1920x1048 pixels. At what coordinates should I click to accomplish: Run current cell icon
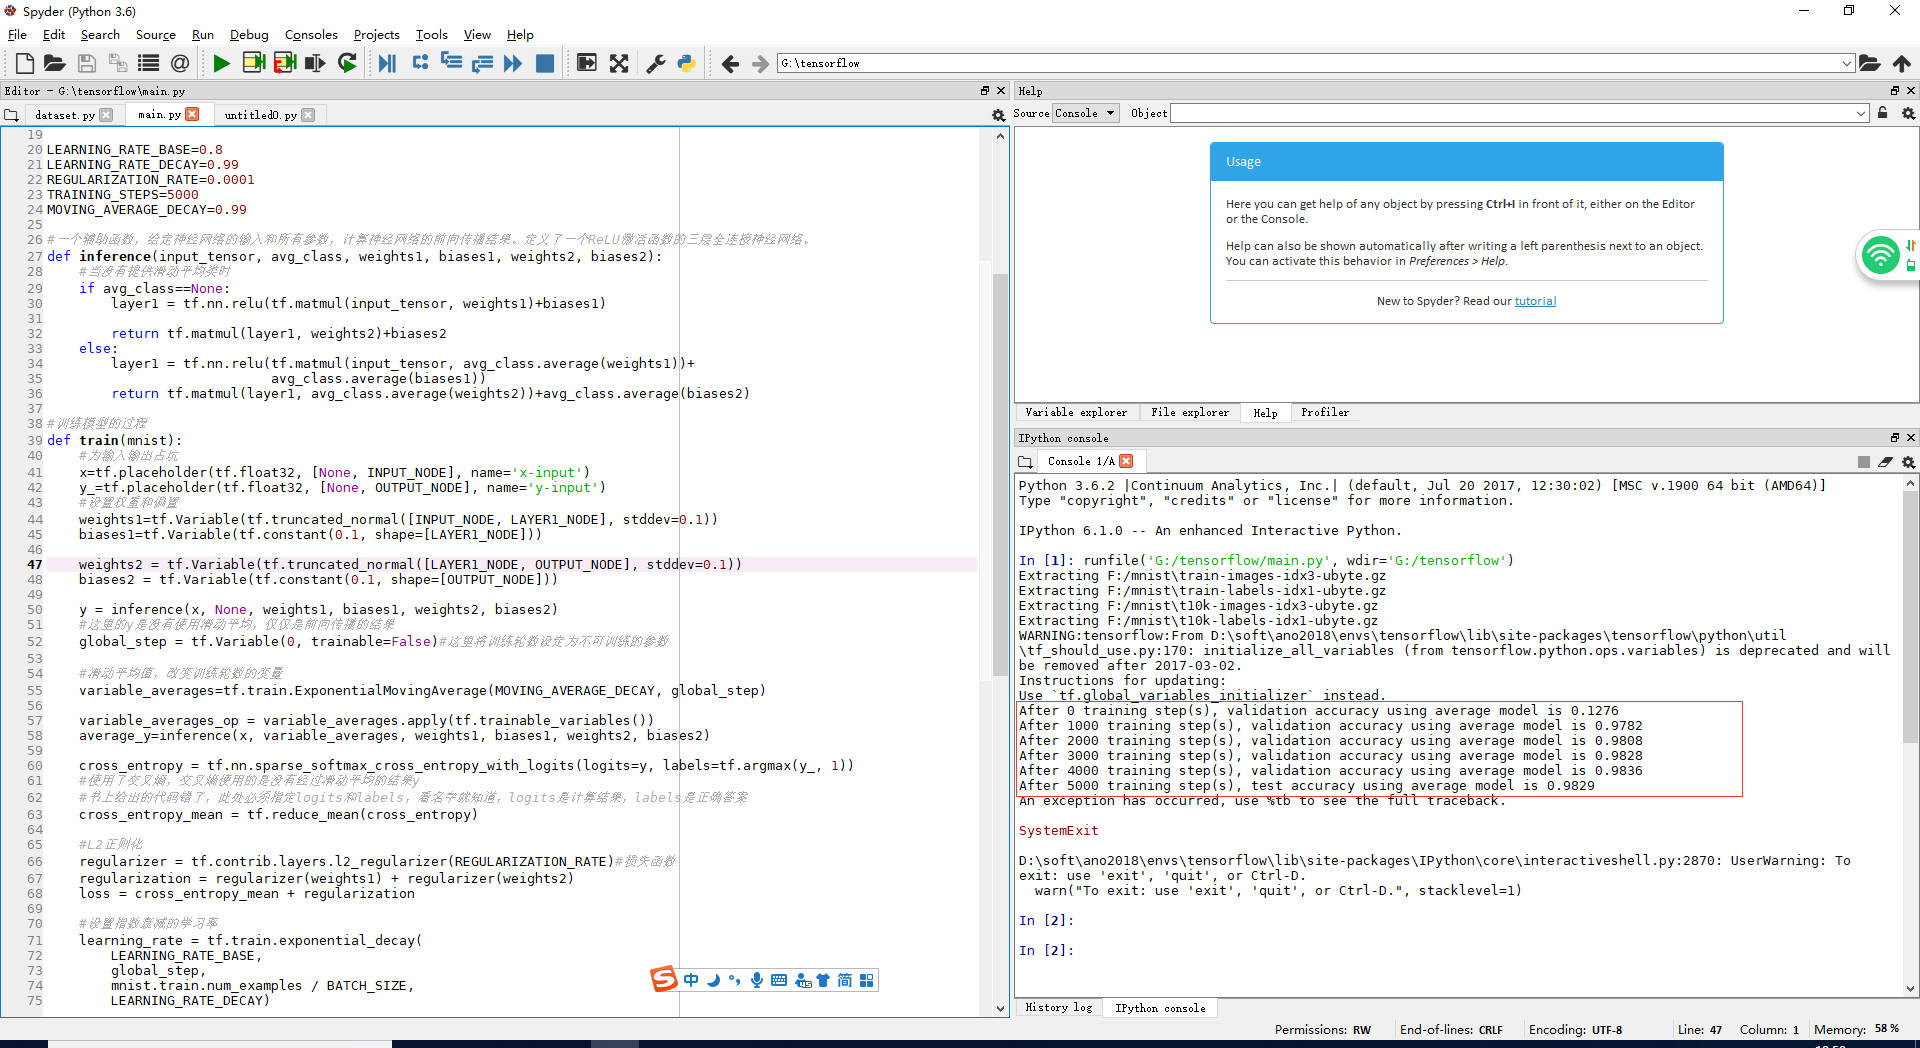(x=253, y=63)
